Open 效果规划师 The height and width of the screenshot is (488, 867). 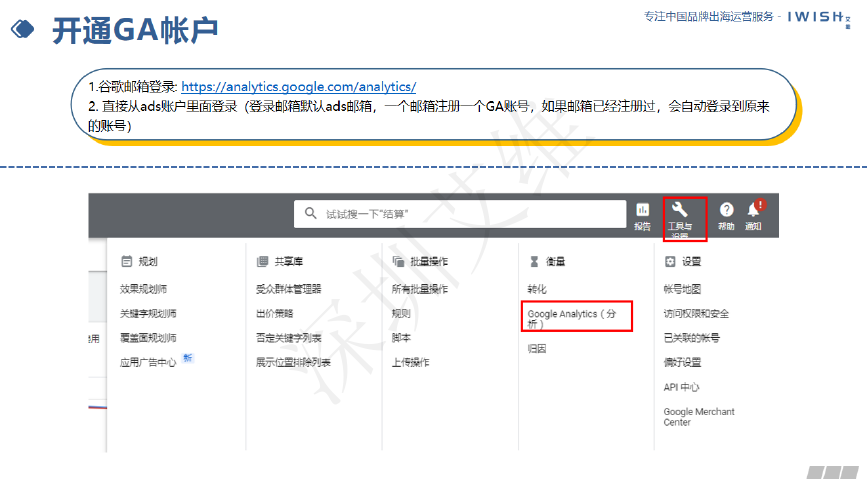click(143, 289)
